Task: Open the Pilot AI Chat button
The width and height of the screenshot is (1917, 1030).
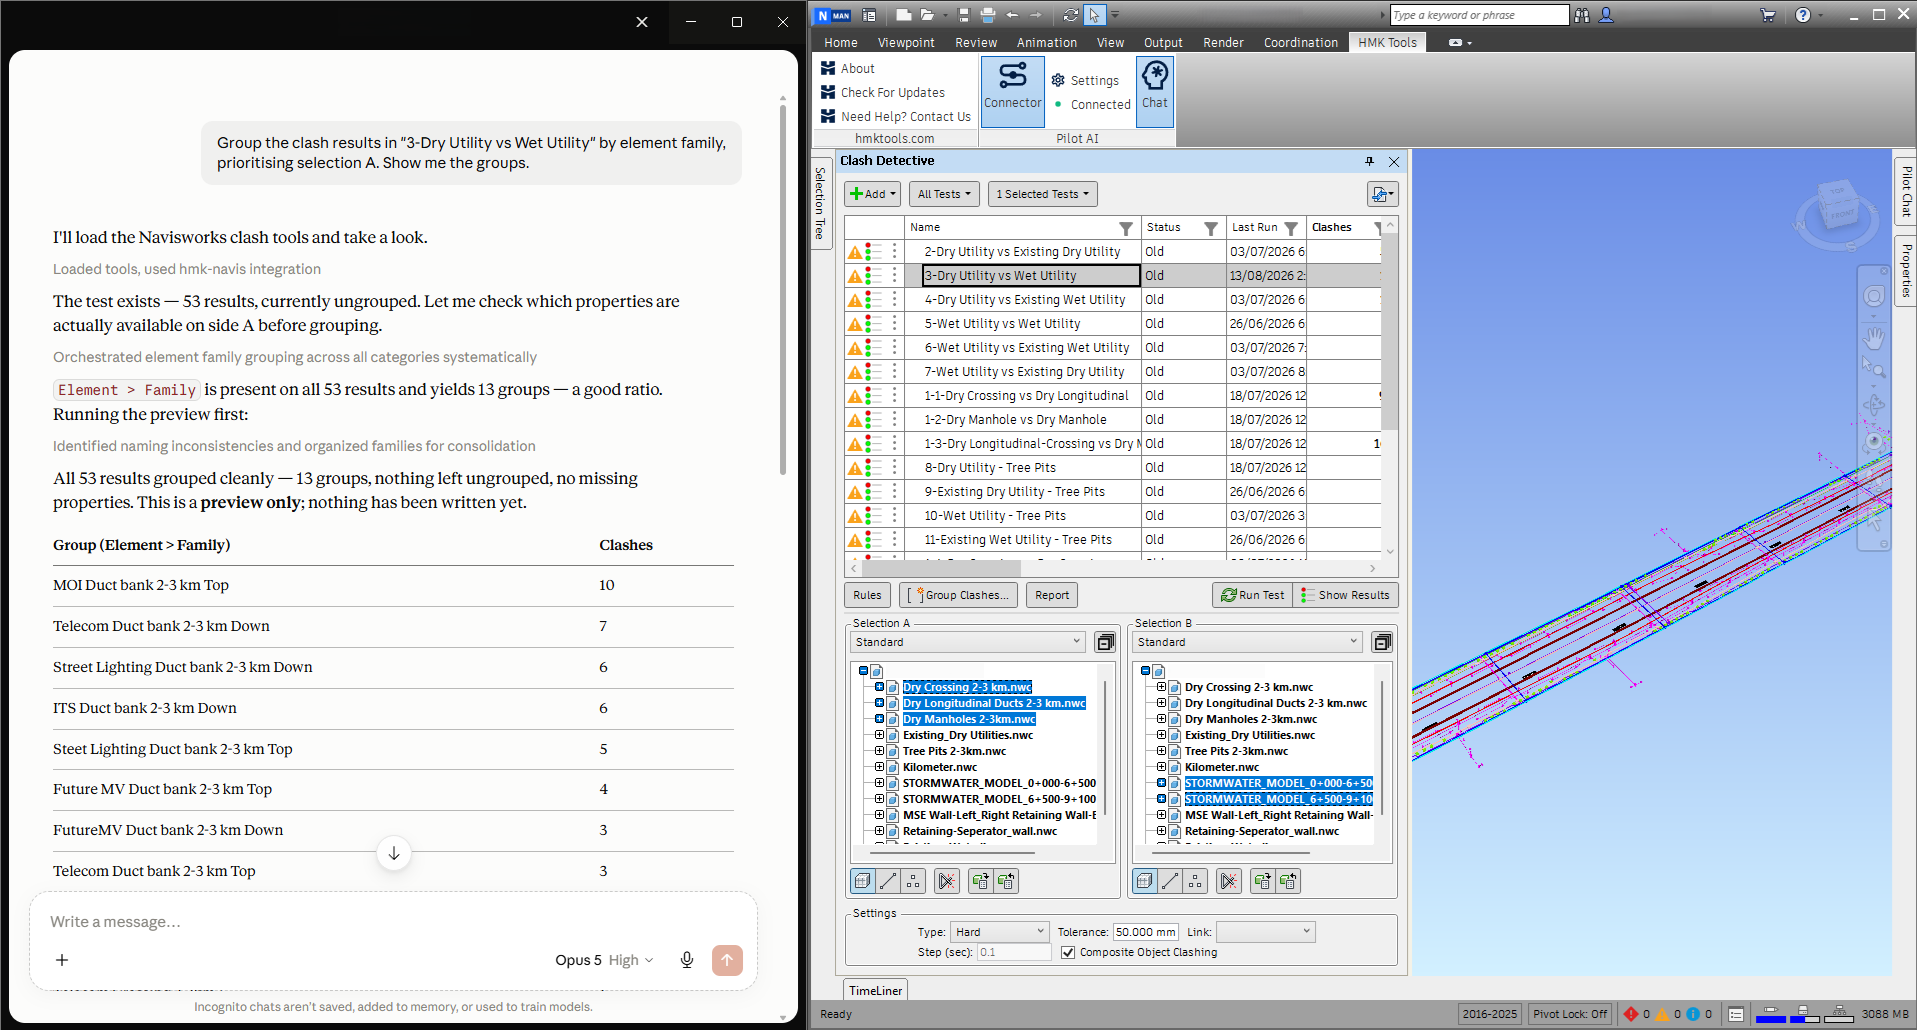Action: [1155, 92]
